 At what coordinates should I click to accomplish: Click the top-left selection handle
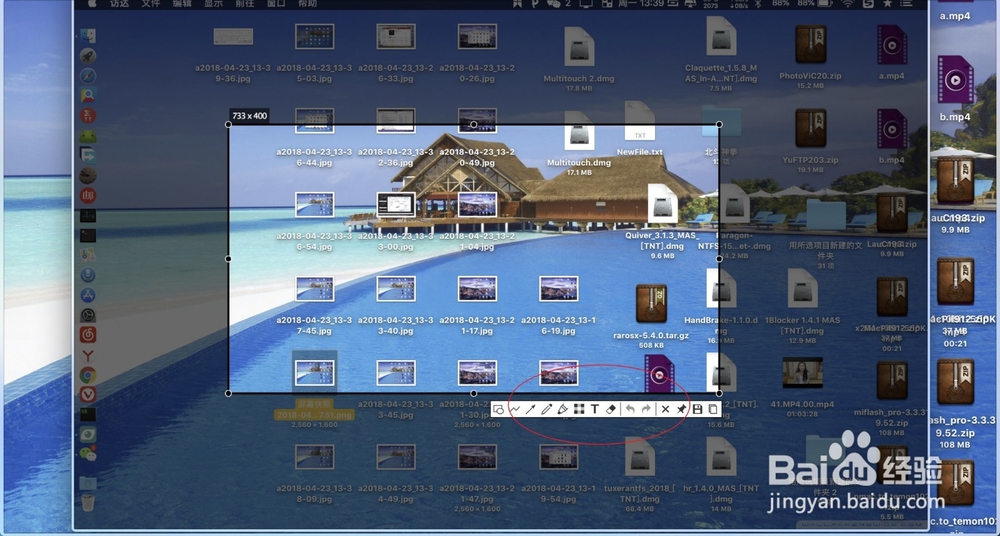[229, 124]
